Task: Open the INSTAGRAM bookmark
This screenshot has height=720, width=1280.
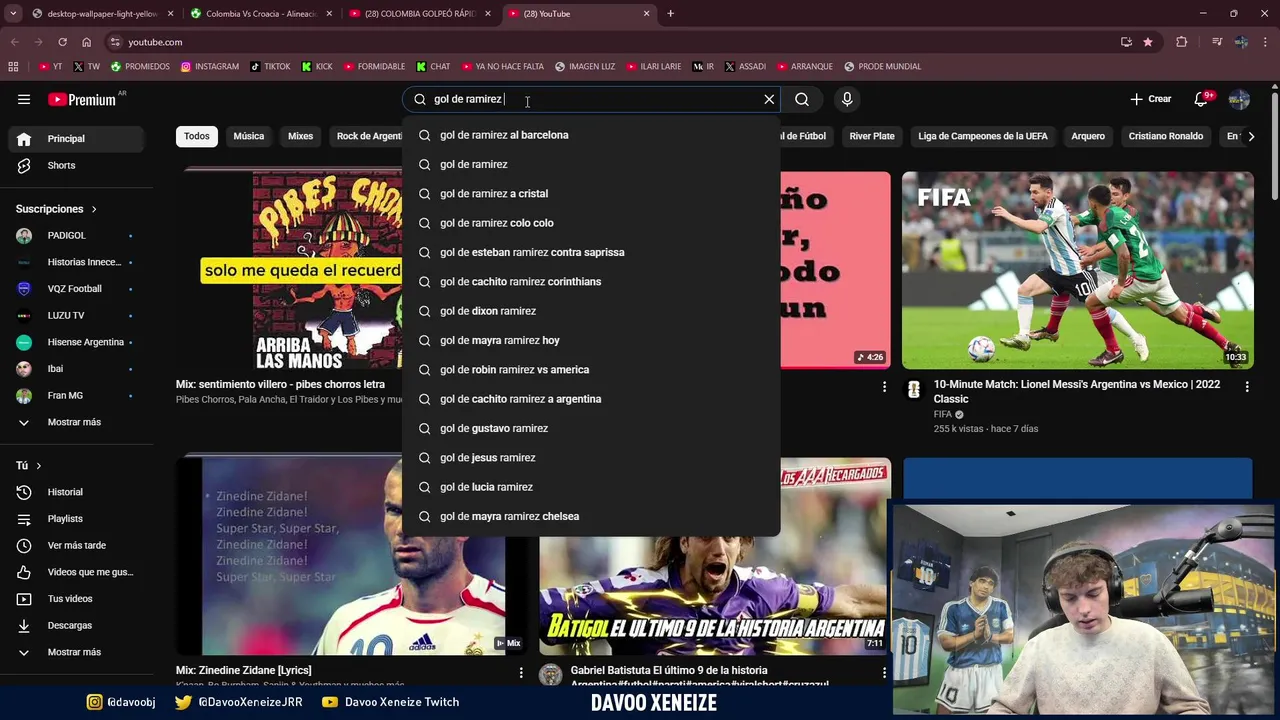Action: (210, 67)
